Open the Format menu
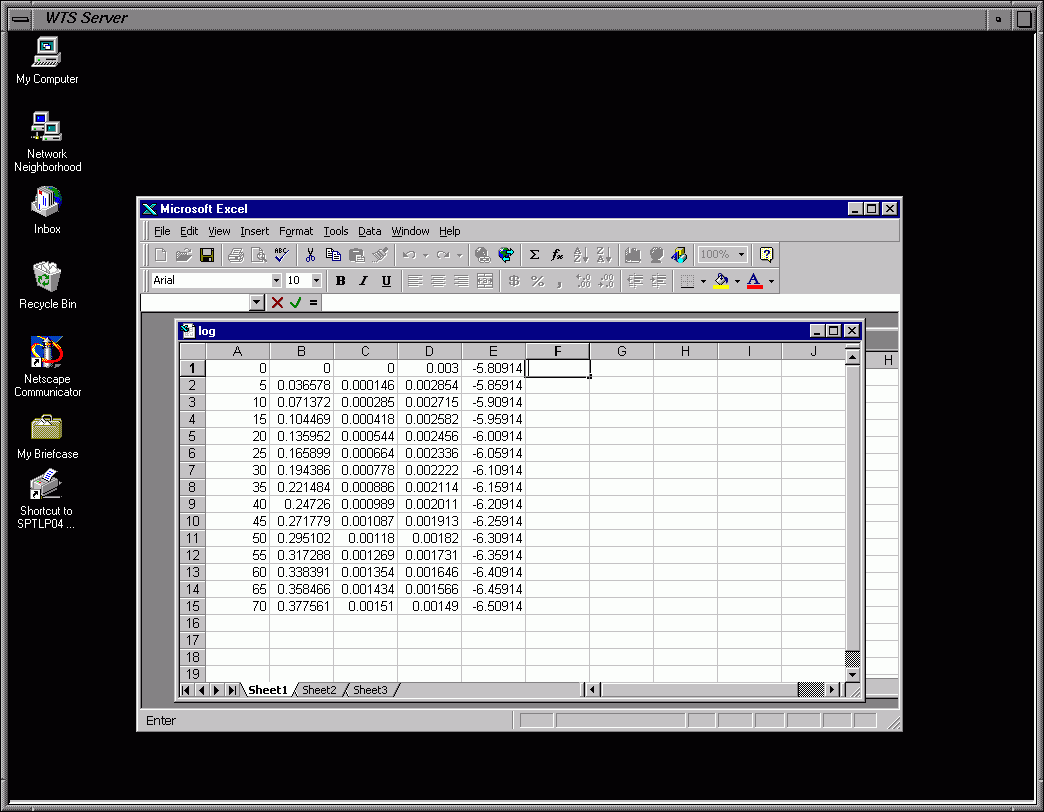1044x812 pixels. (296, 231)
